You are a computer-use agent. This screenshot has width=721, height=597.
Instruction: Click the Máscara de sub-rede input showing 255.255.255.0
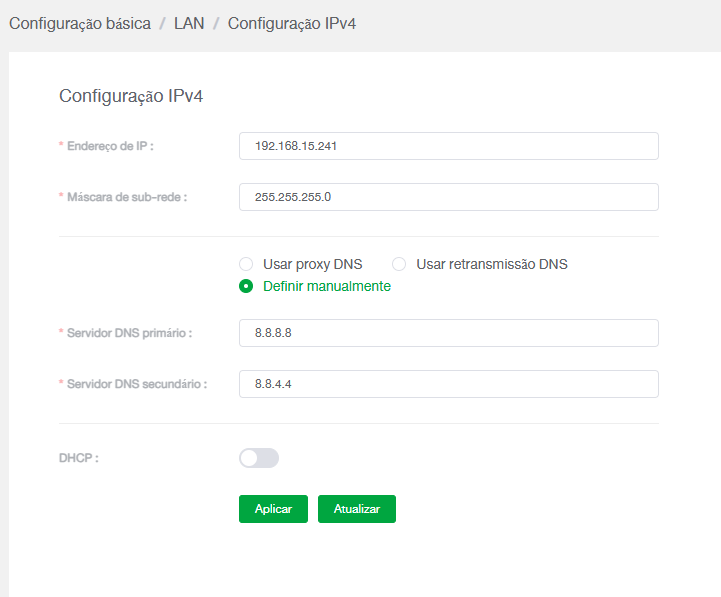coord(449,197)
